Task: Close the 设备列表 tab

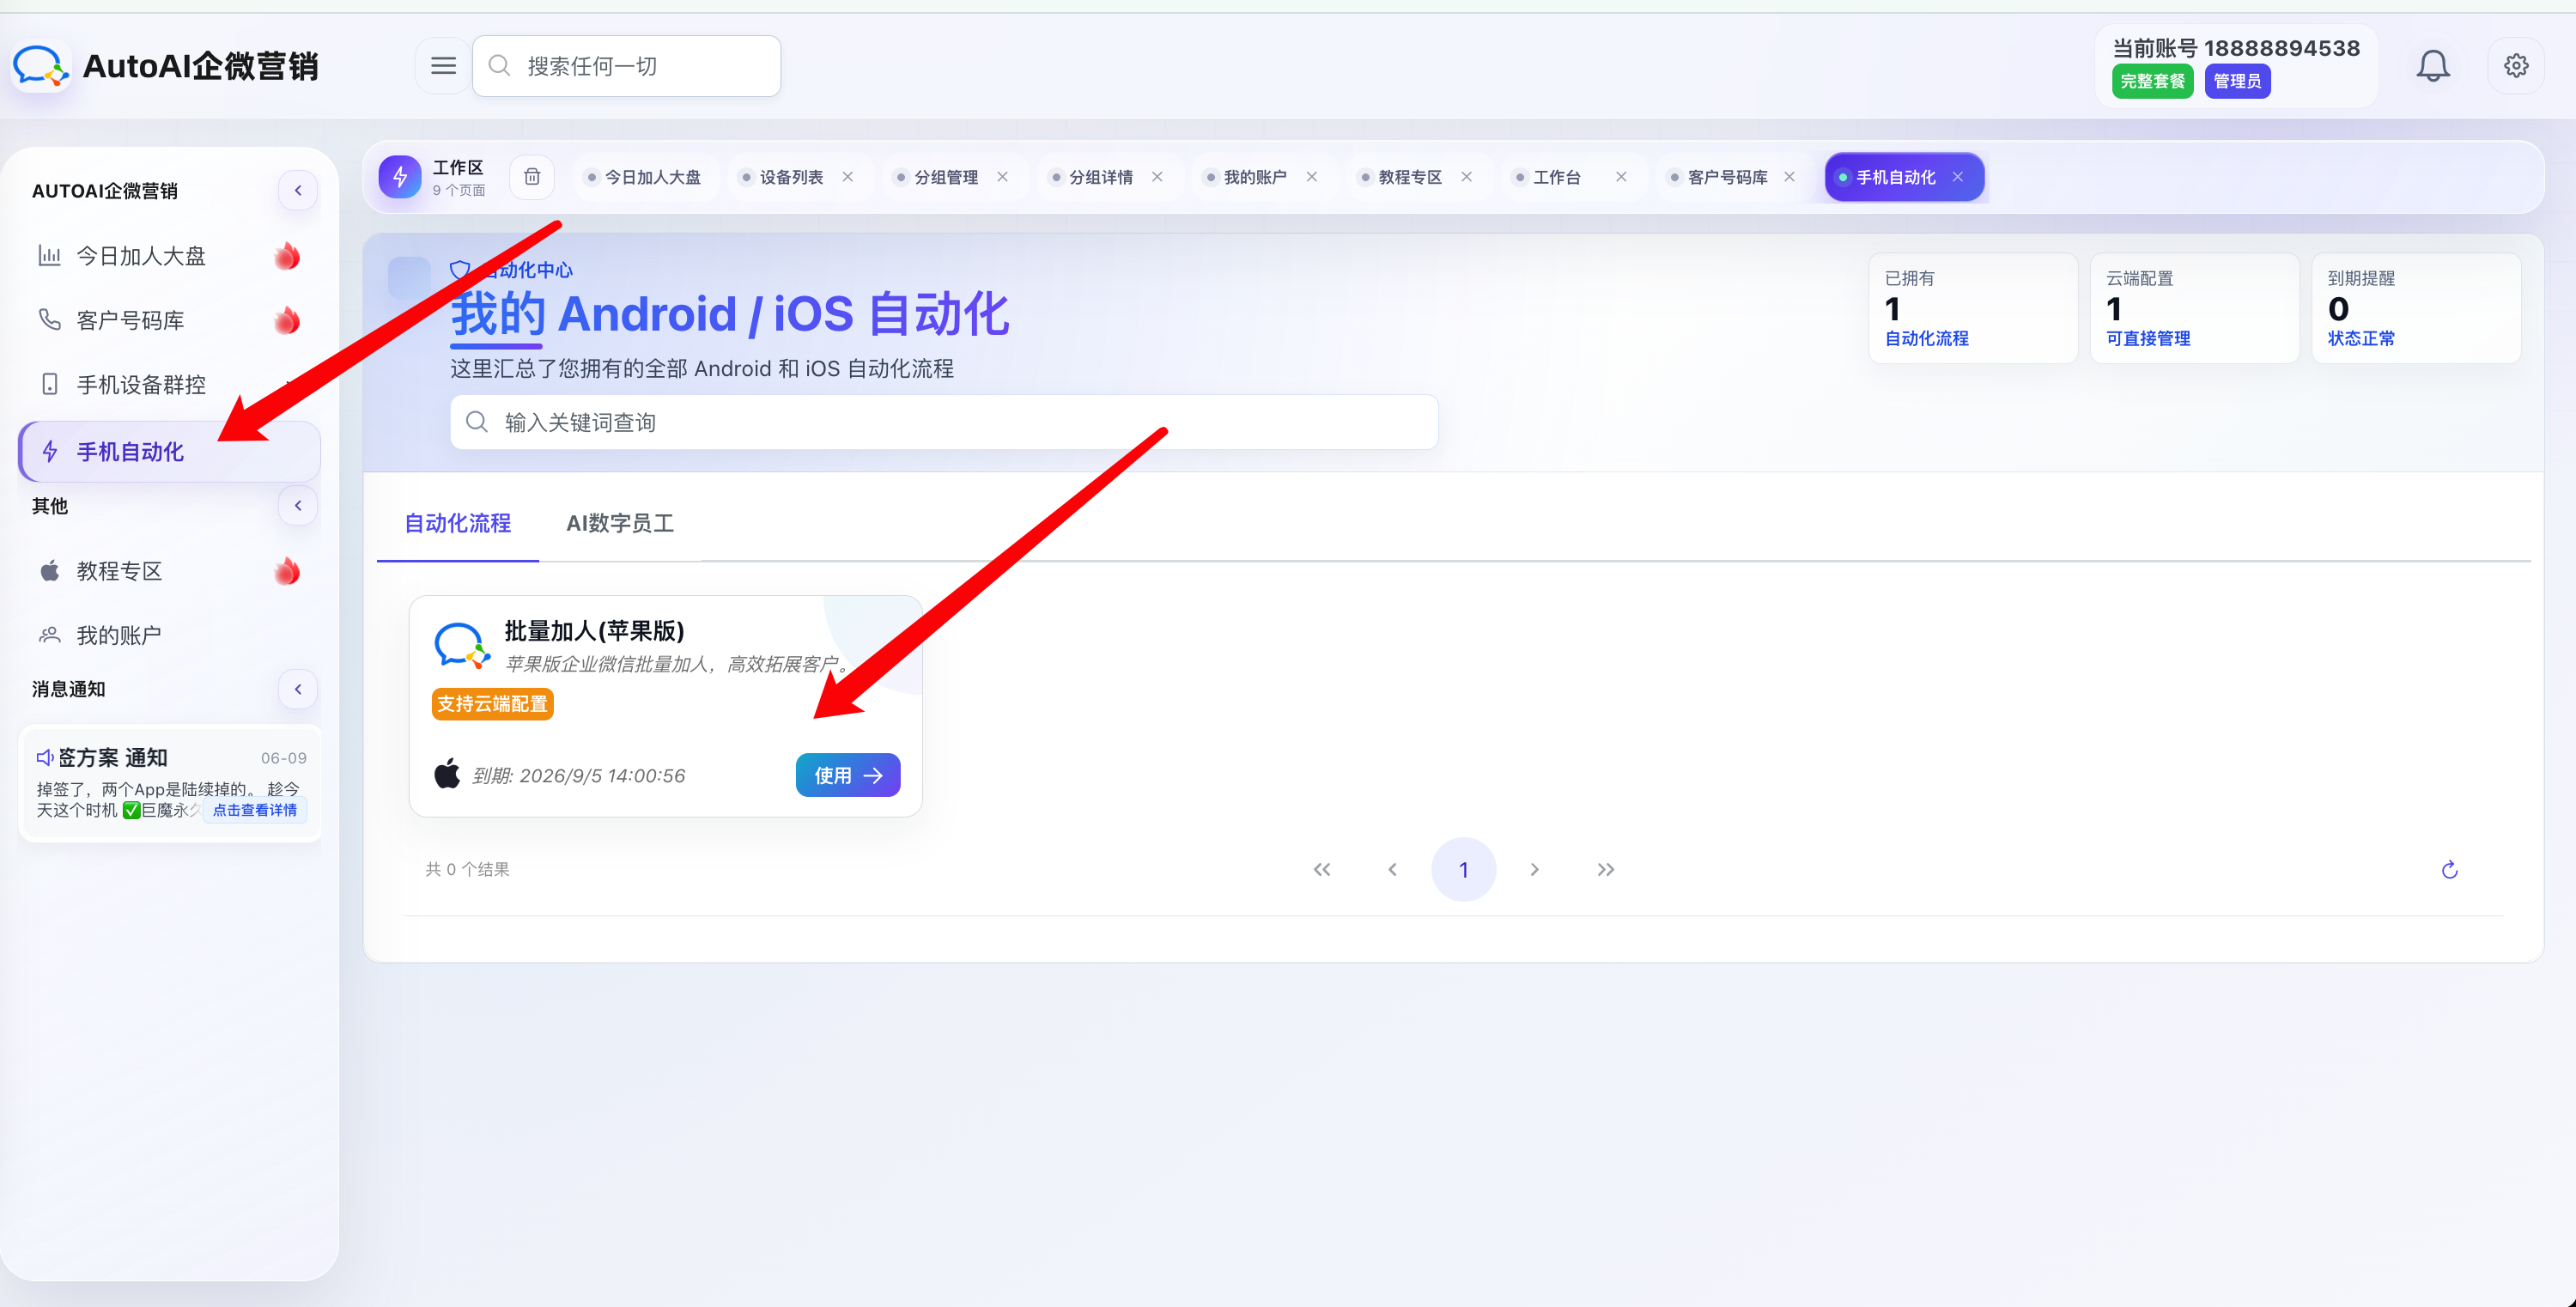Action: (848, 177)
